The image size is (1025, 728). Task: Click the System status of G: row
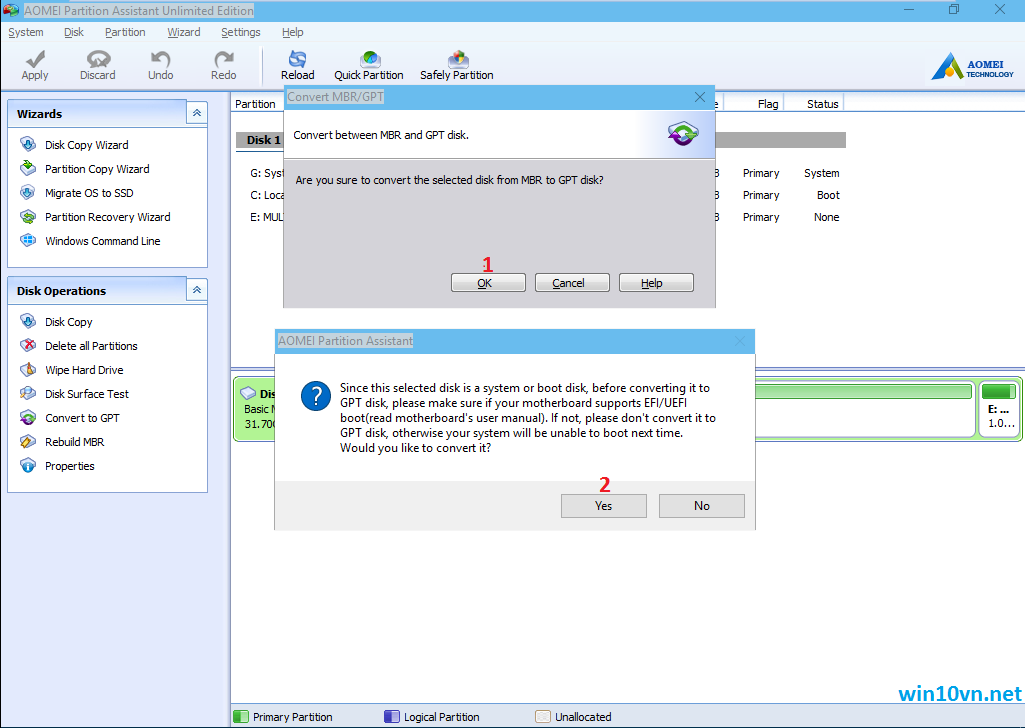pos(822,173)
